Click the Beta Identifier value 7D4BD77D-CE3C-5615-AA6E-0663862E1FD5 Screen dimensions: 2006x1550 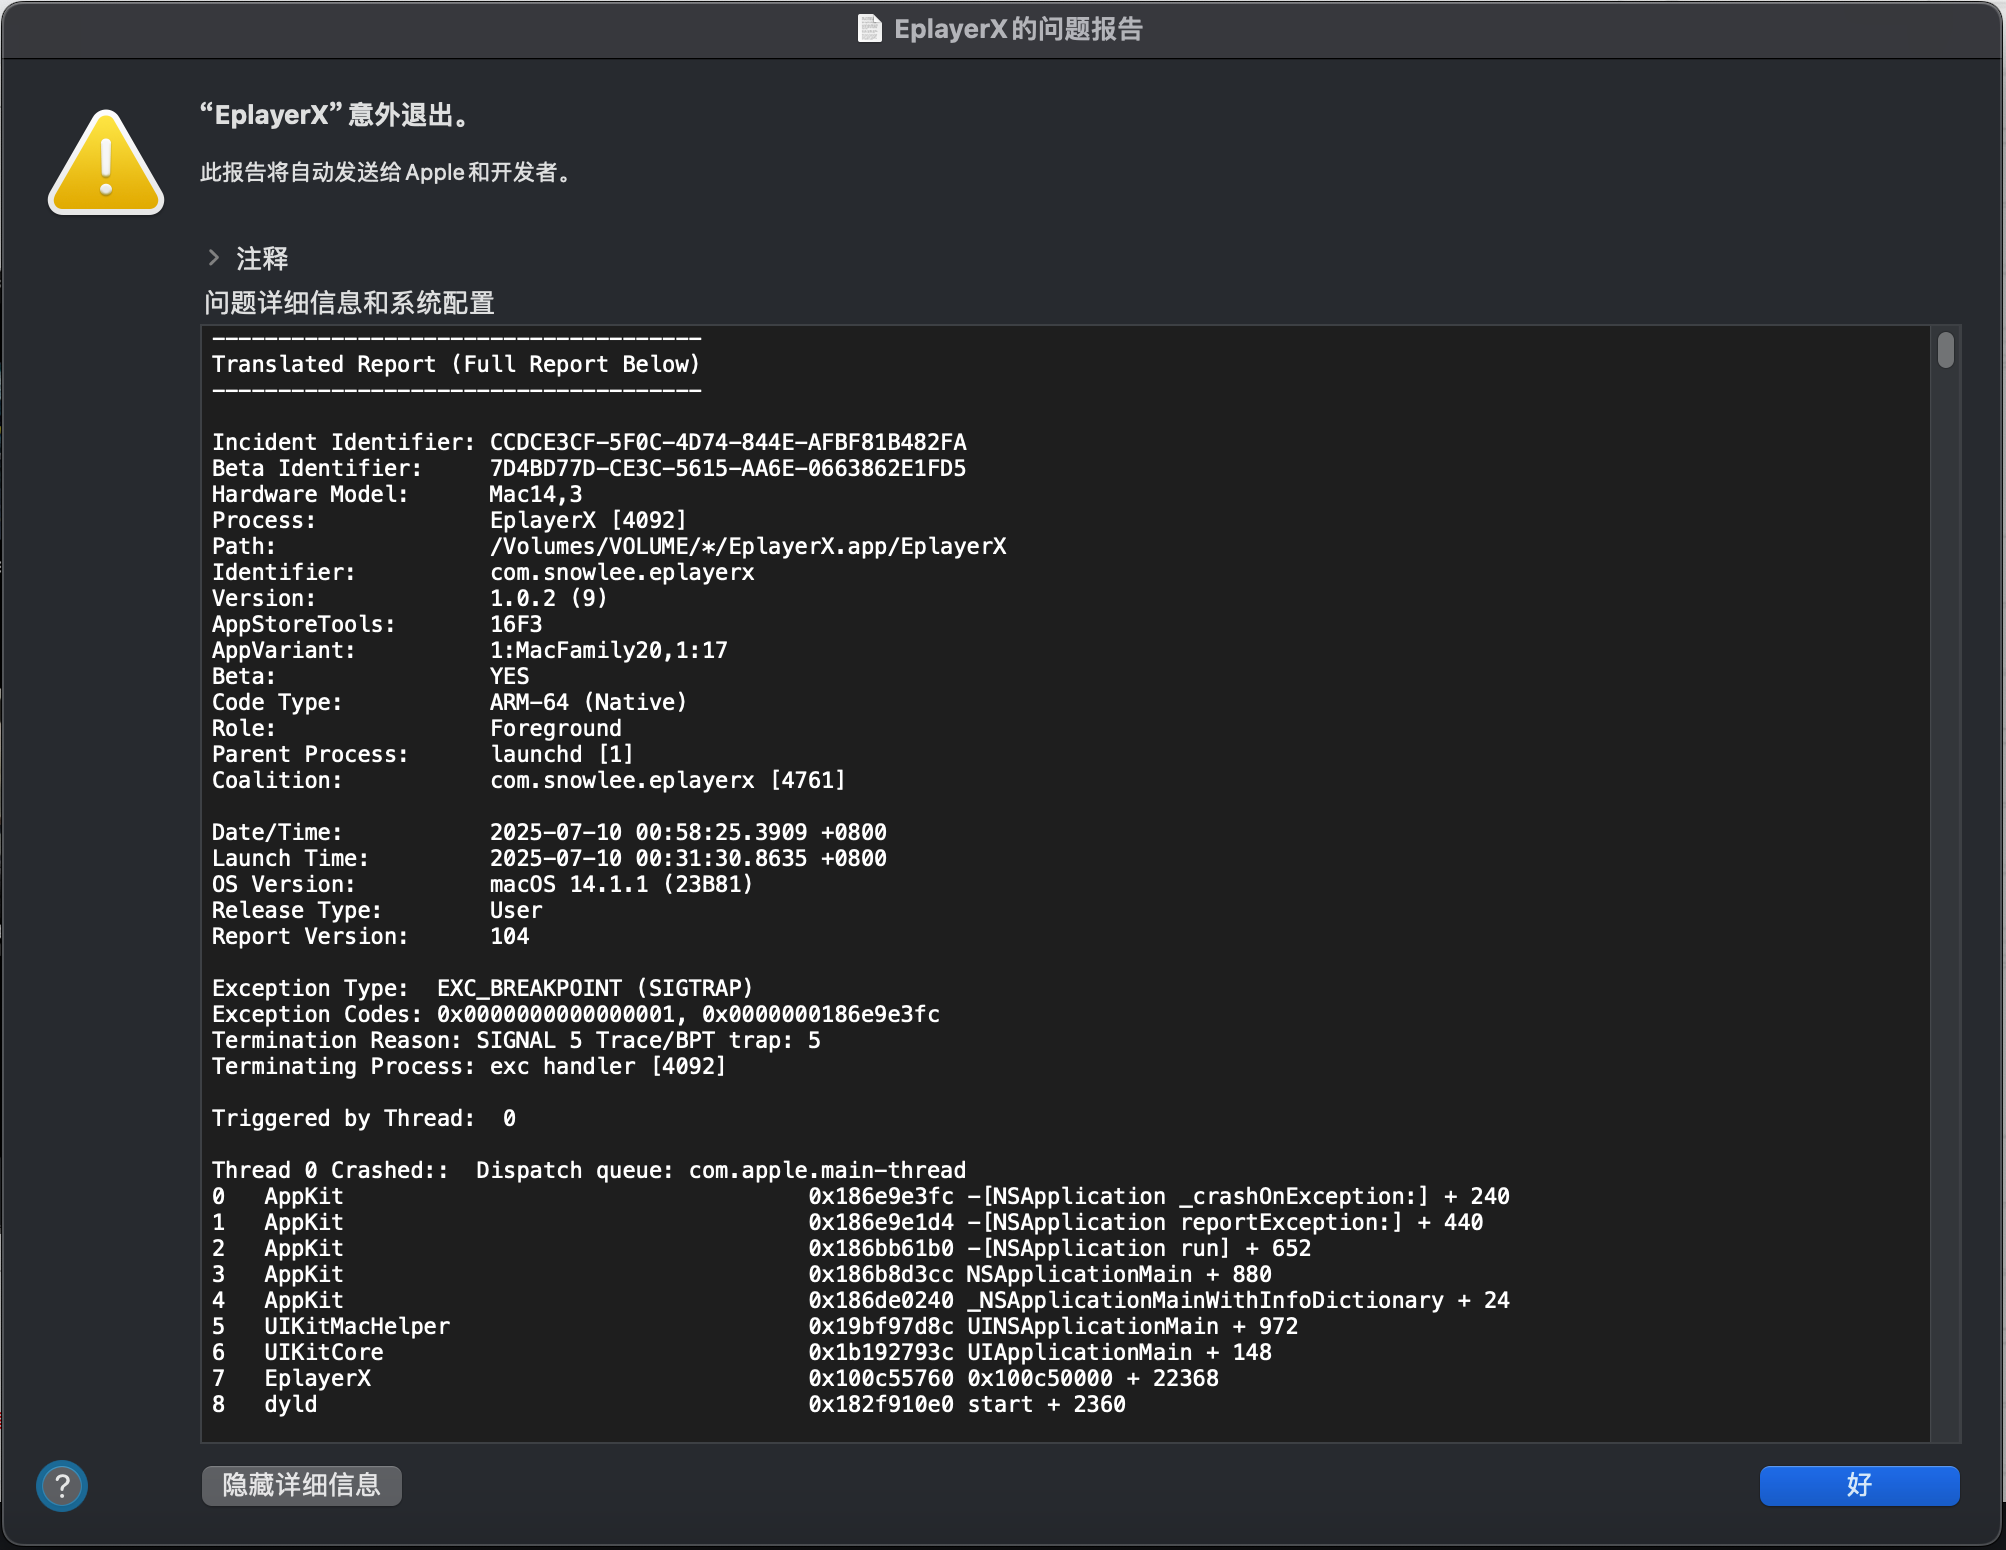click(728, 468)
